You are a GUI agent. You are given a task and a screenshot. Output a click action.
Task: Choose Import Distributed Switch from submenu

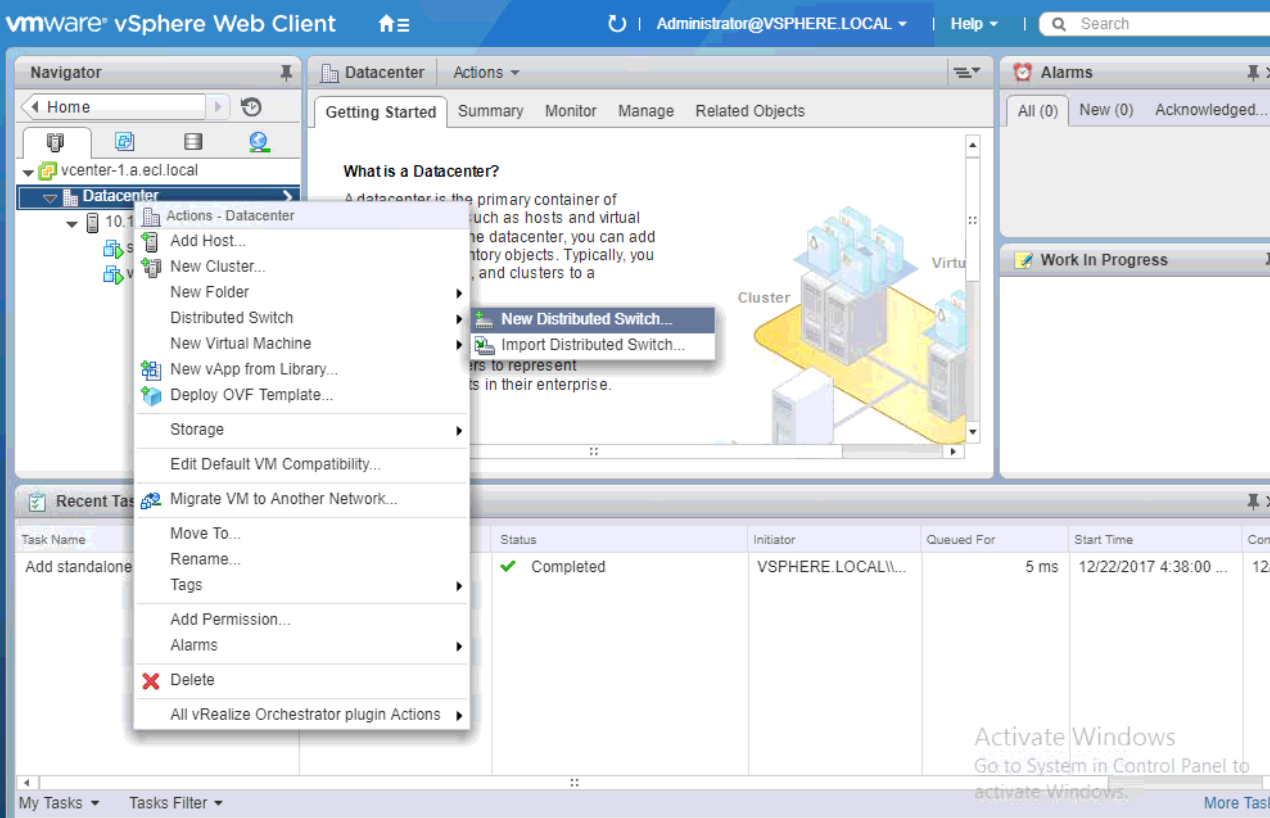tap(592, 345)
